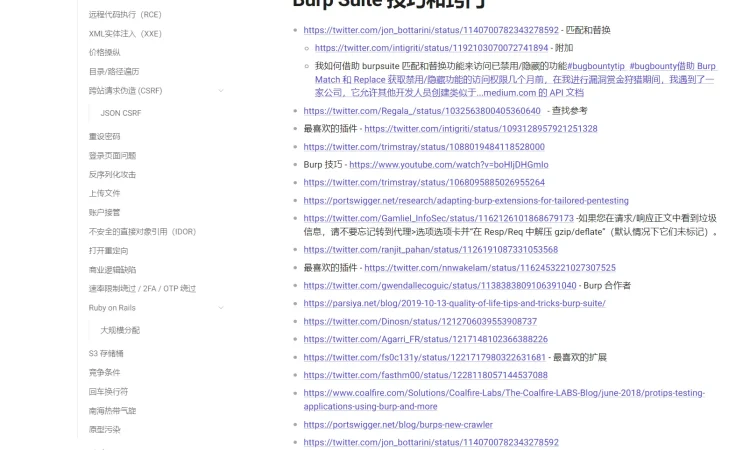Open XML实体注入 (XXE) sidebar page
This screenshot has width=750, height=450.
pyautogui.click(x=125, y=33)
